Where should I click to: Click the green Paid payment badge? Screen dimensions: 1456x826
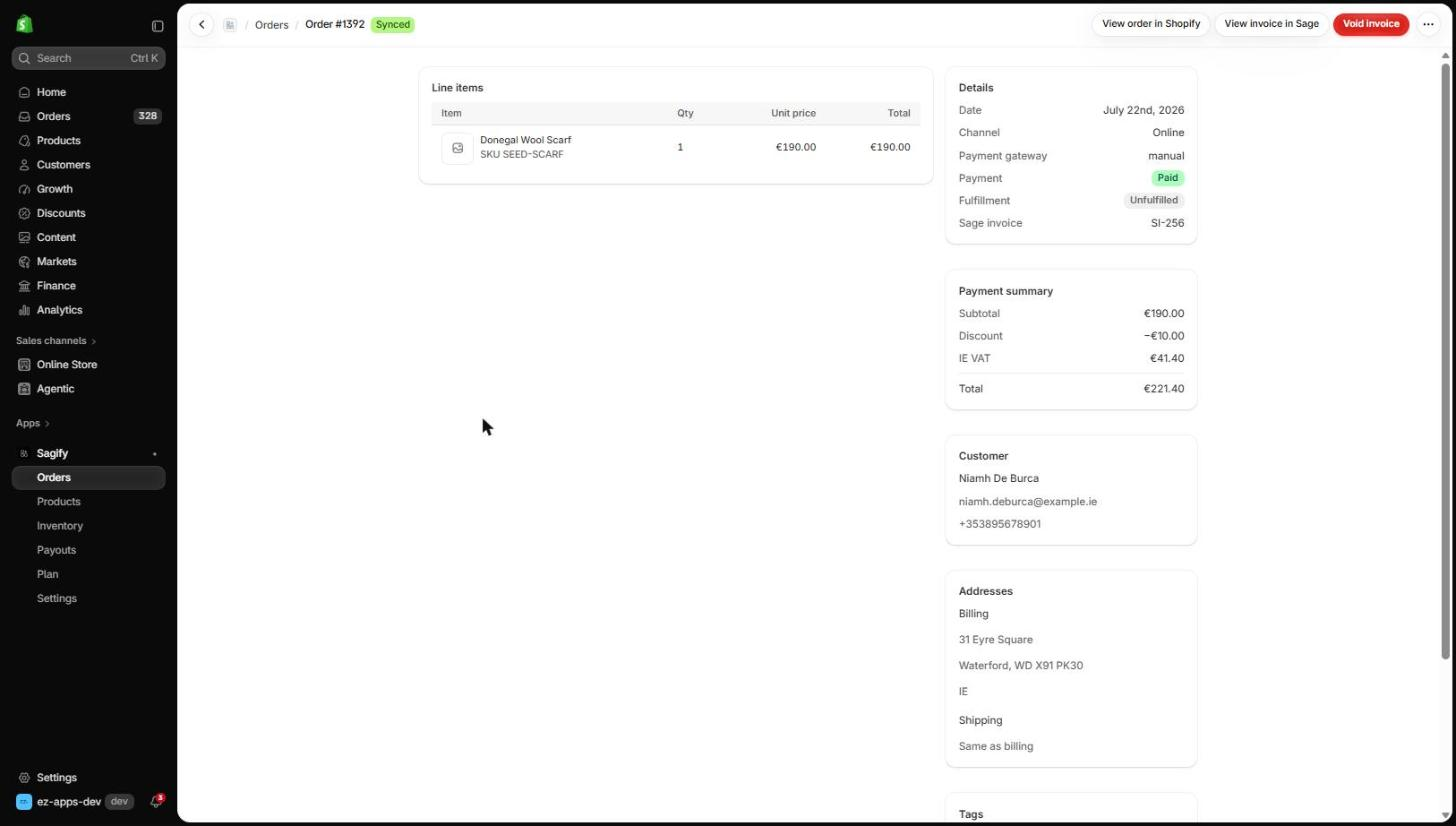1167,178
